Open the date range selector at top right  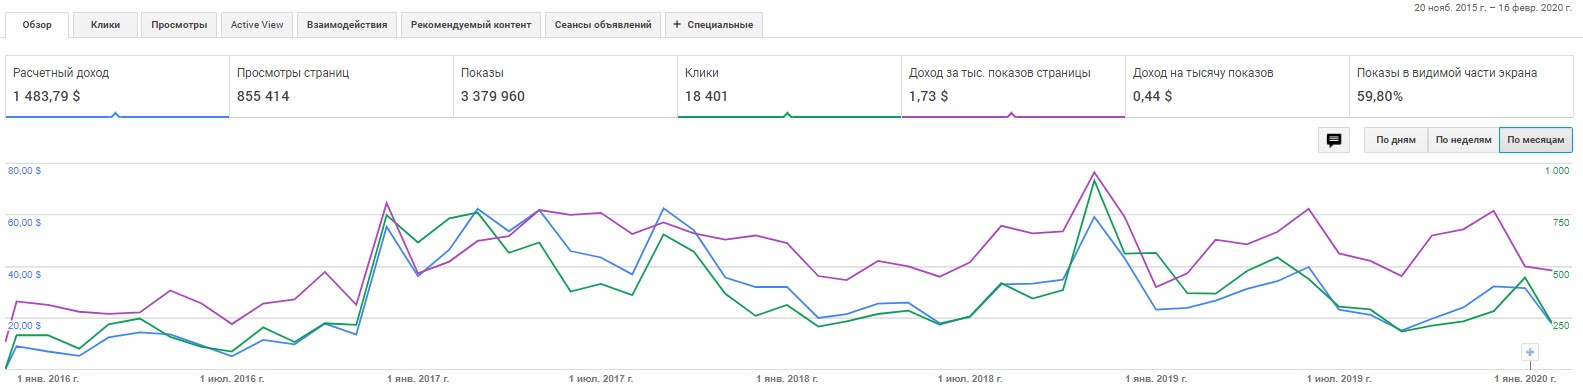coord(1495,7)
